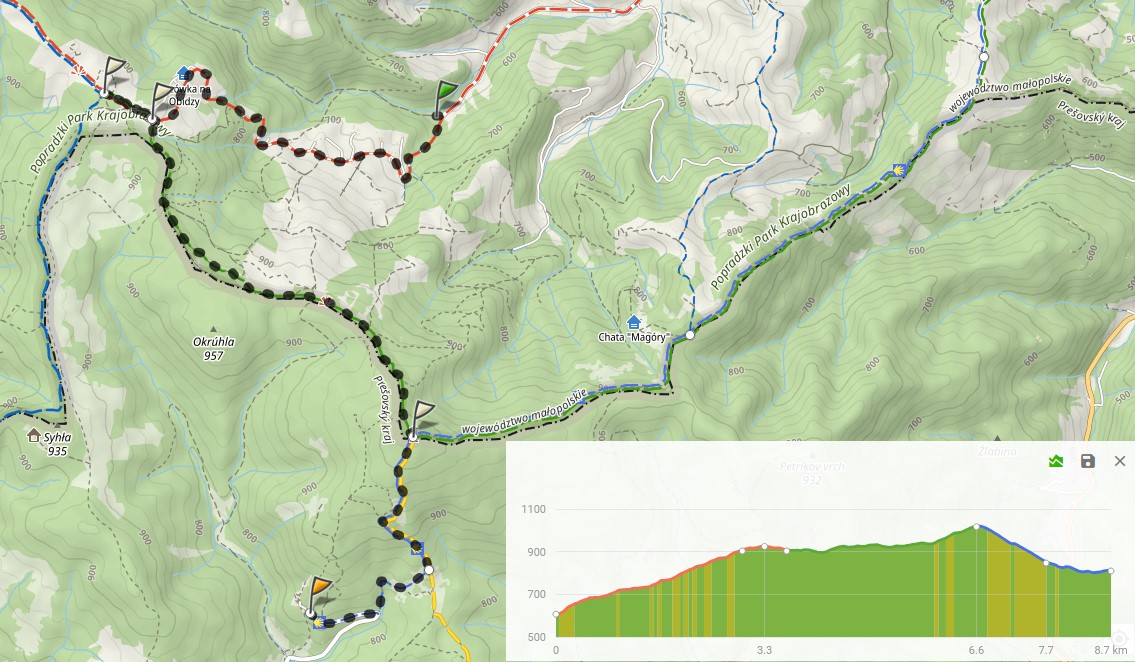Click the end point at 8.7 km on chart
The width and height of the screenshot is (1135, 662).
pos(1111,571)
